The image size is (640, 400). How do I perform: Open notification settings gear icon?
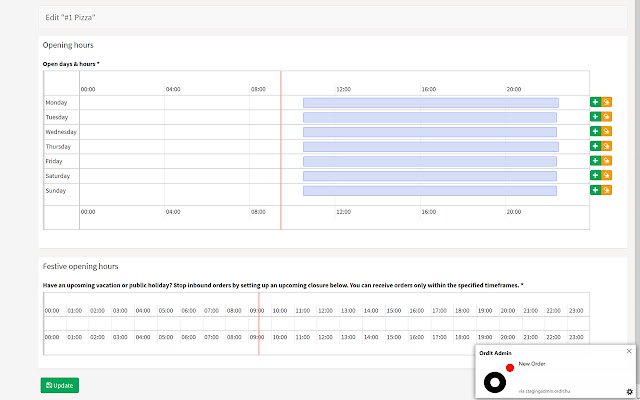(x=629, y=392)
